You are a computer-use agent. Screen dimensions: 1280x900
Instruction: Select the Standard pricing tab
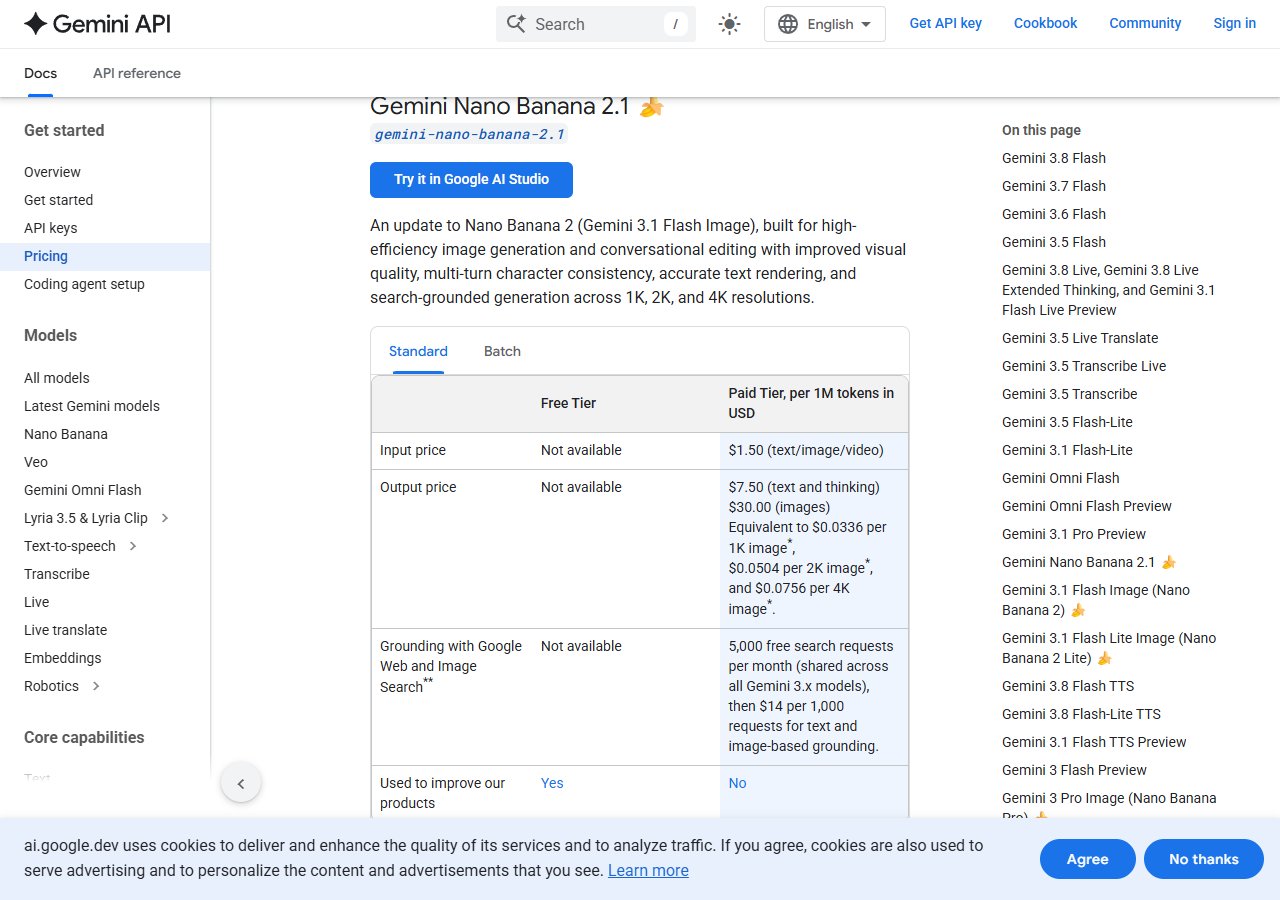[x=418, y=351]
